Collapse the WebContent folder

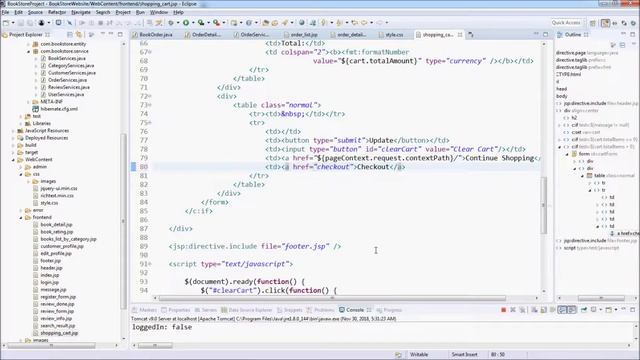click(x=13, y=160)
